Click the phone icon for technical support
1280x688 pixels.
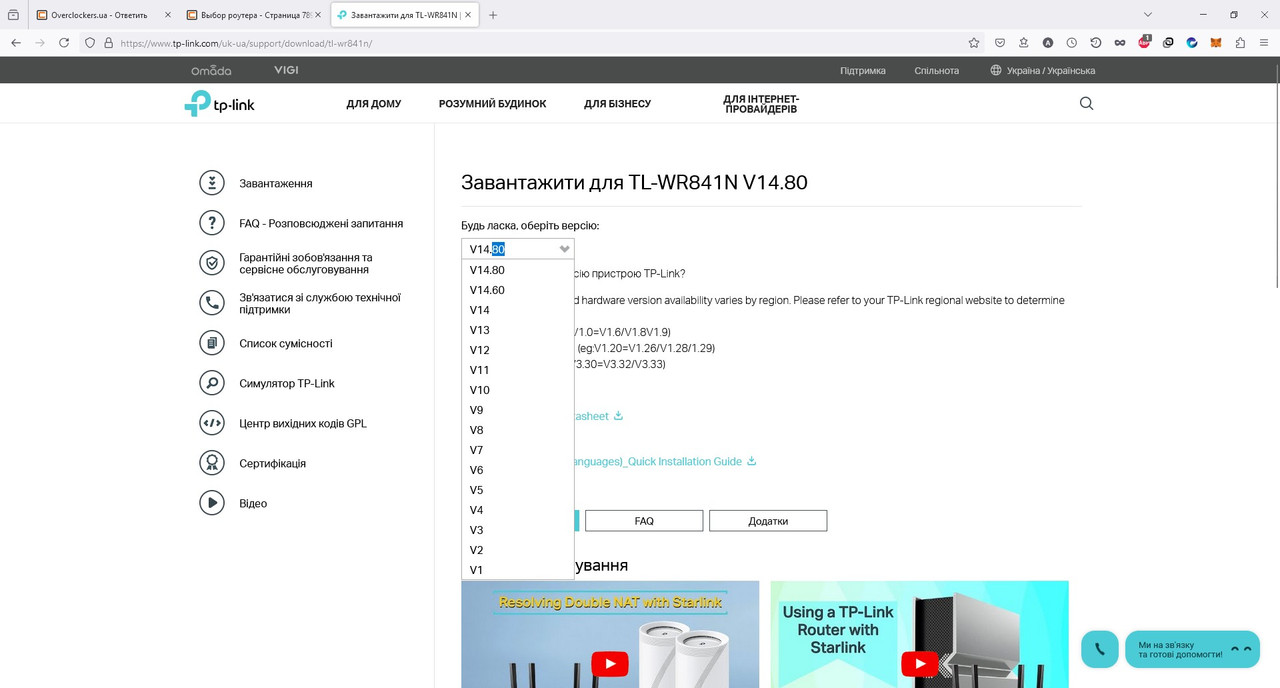pyautogui.click(x=212, y=303)
